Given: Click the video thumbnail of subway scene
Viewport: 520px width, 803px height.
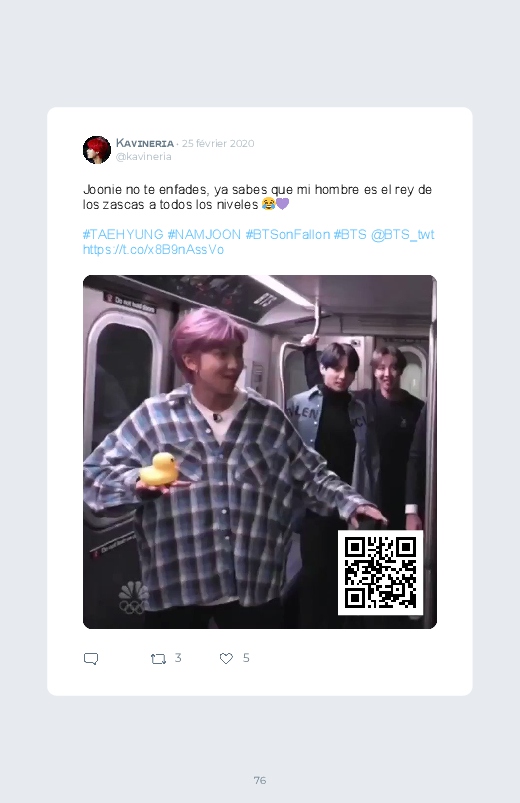Looking at the screenshot, I should click(x=260, y=452).
